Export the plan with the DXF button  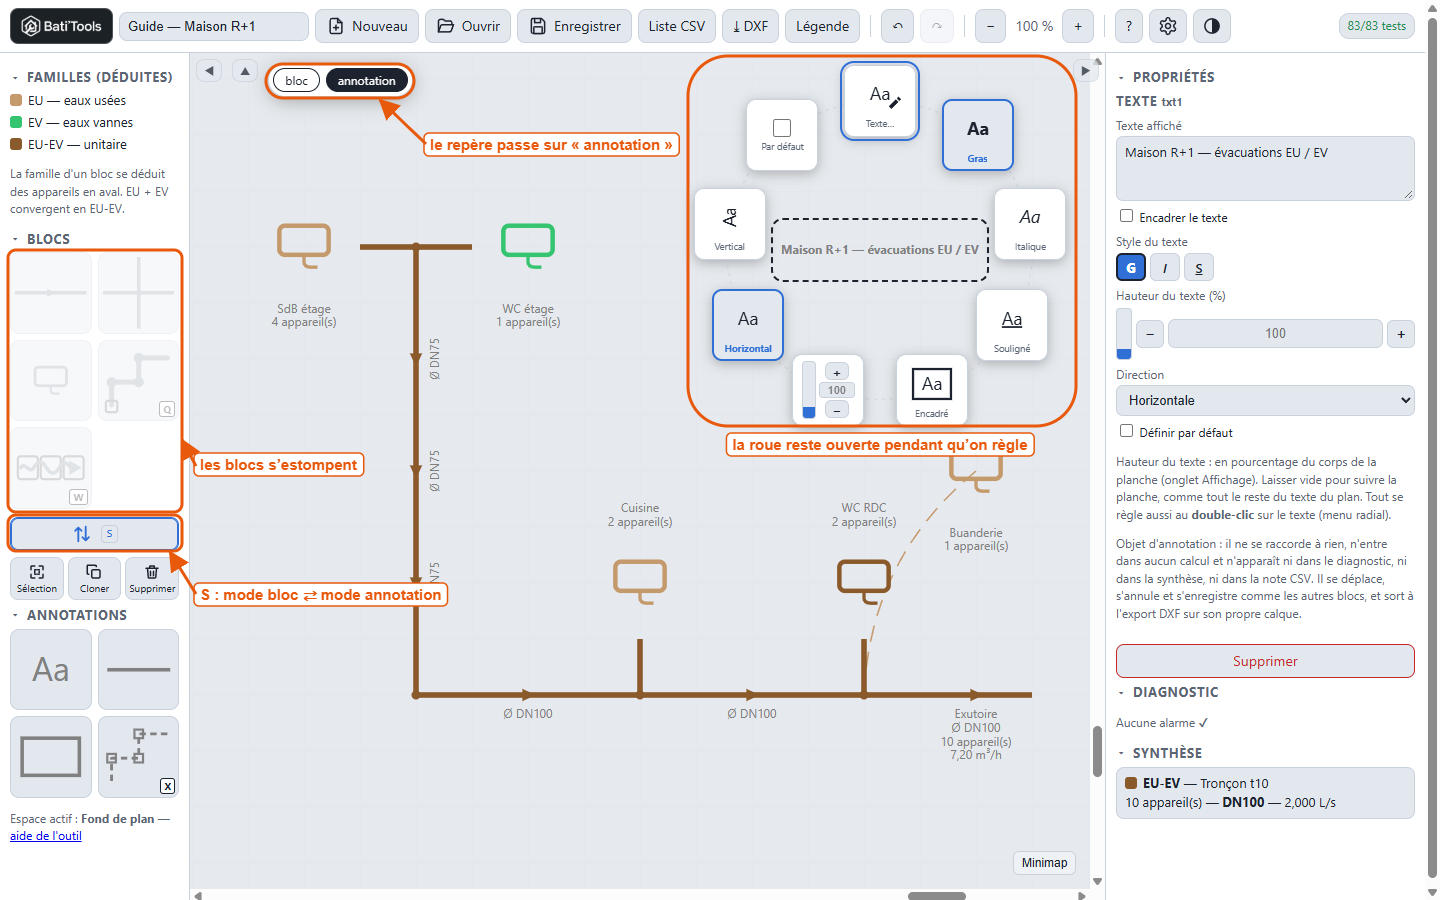click(750, 26)
